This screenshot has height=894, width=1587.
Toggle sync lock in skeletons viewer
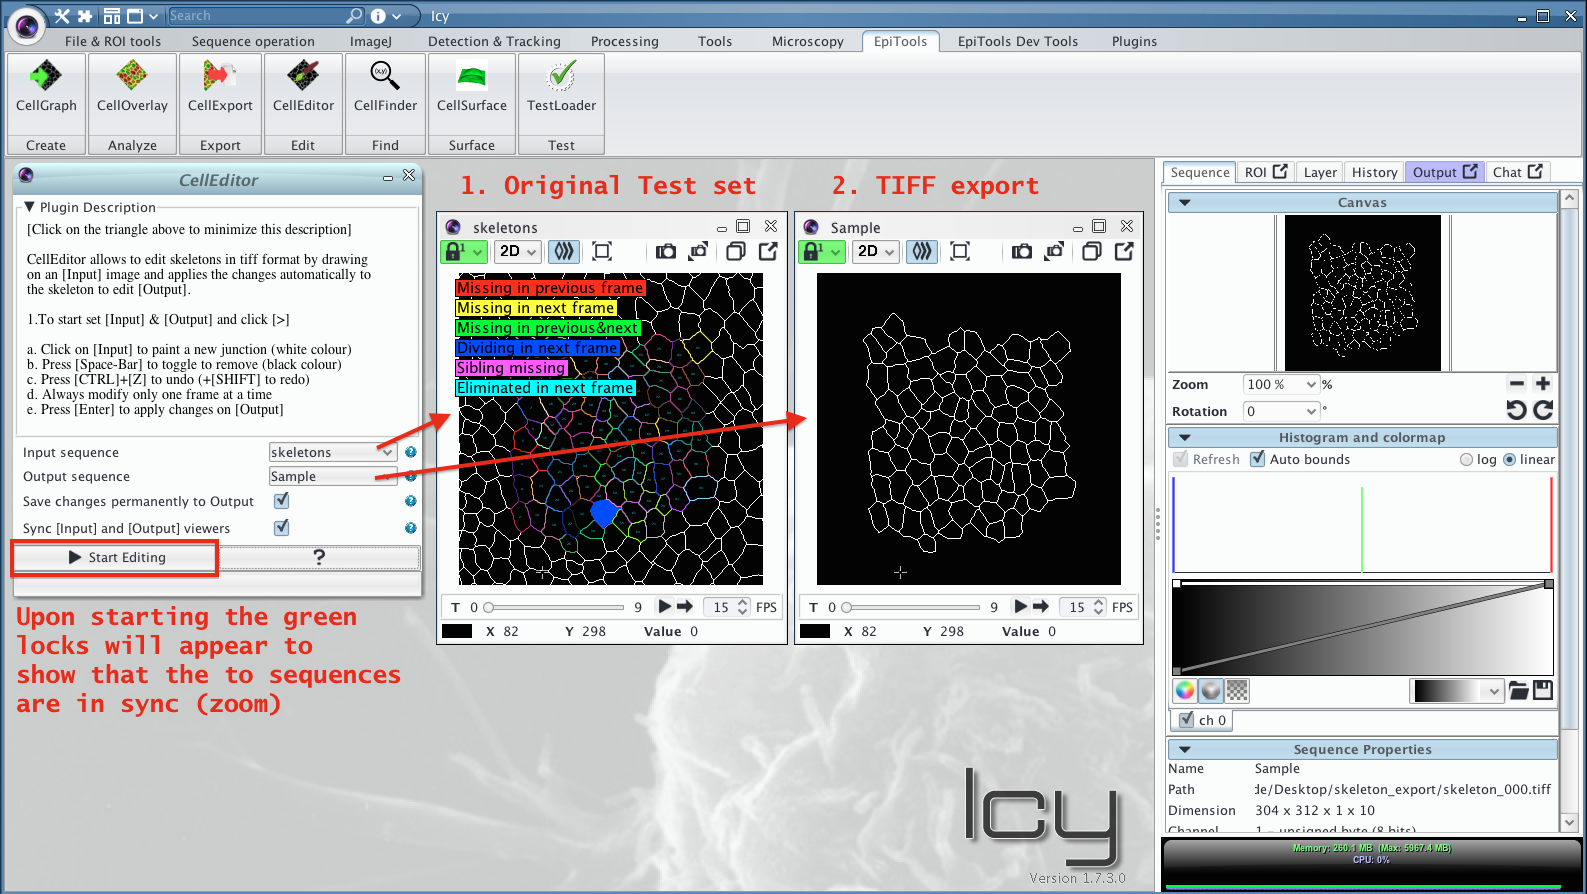(x=463, y=252)
